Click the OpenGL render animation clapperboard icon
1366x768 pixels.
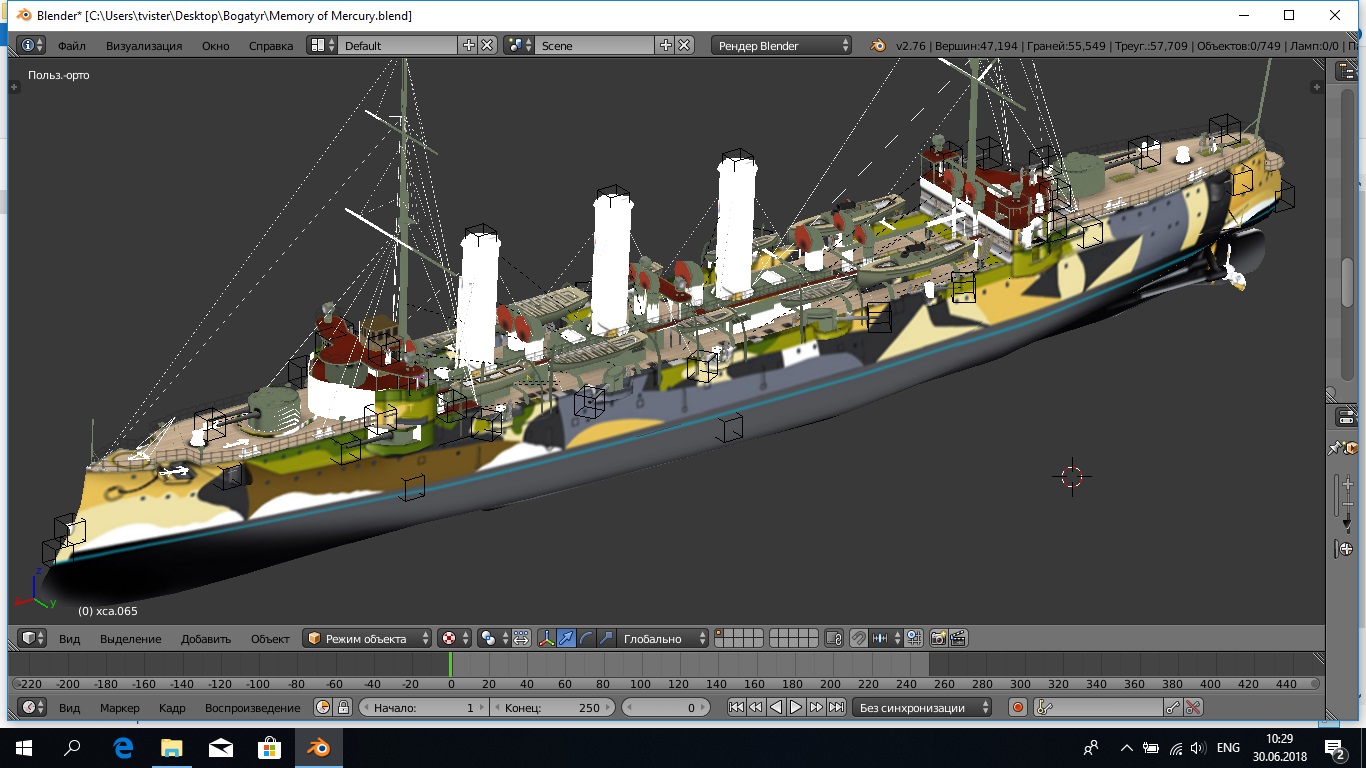958,638
